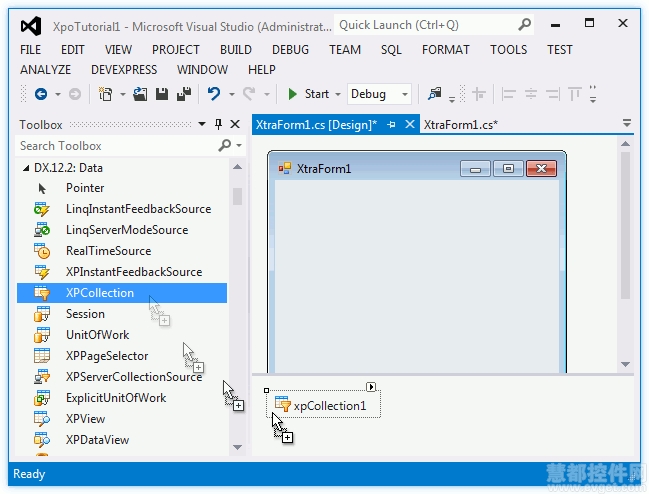
Task: Click the Save toolbar icon
Action: point(162,94)
